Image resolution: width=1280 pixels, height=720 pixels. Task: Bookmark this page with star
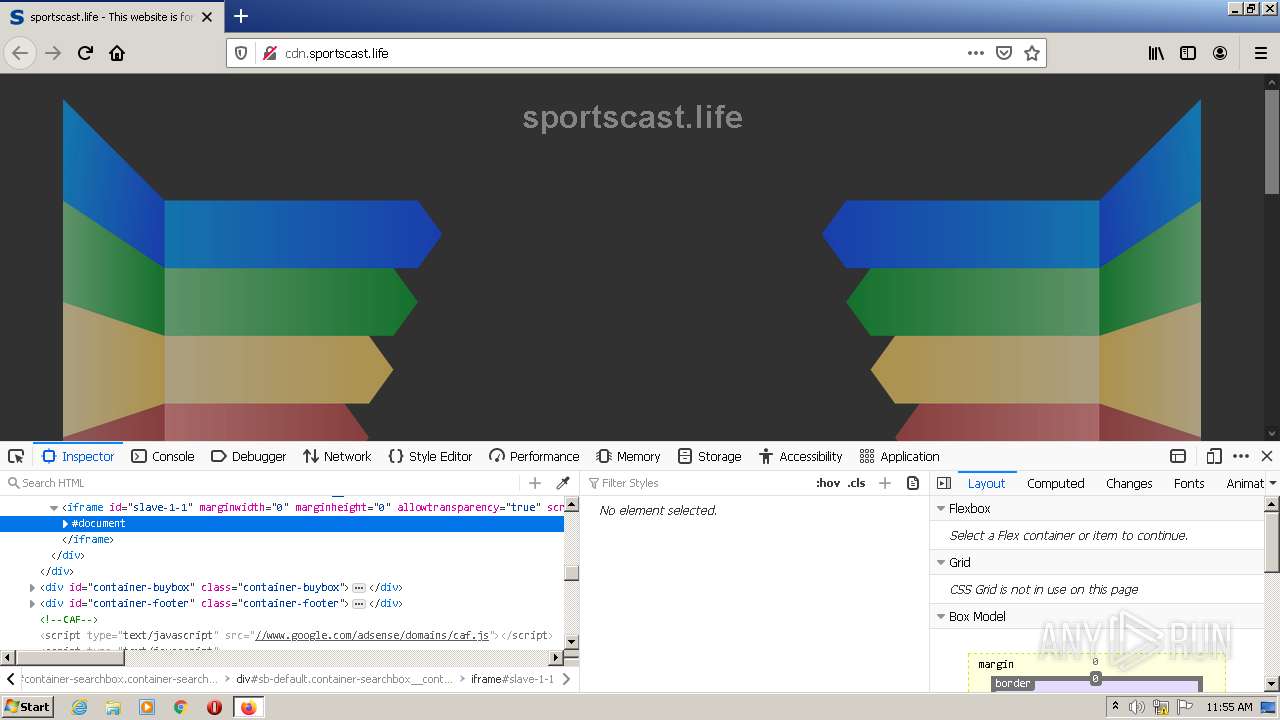[1032, 53]
